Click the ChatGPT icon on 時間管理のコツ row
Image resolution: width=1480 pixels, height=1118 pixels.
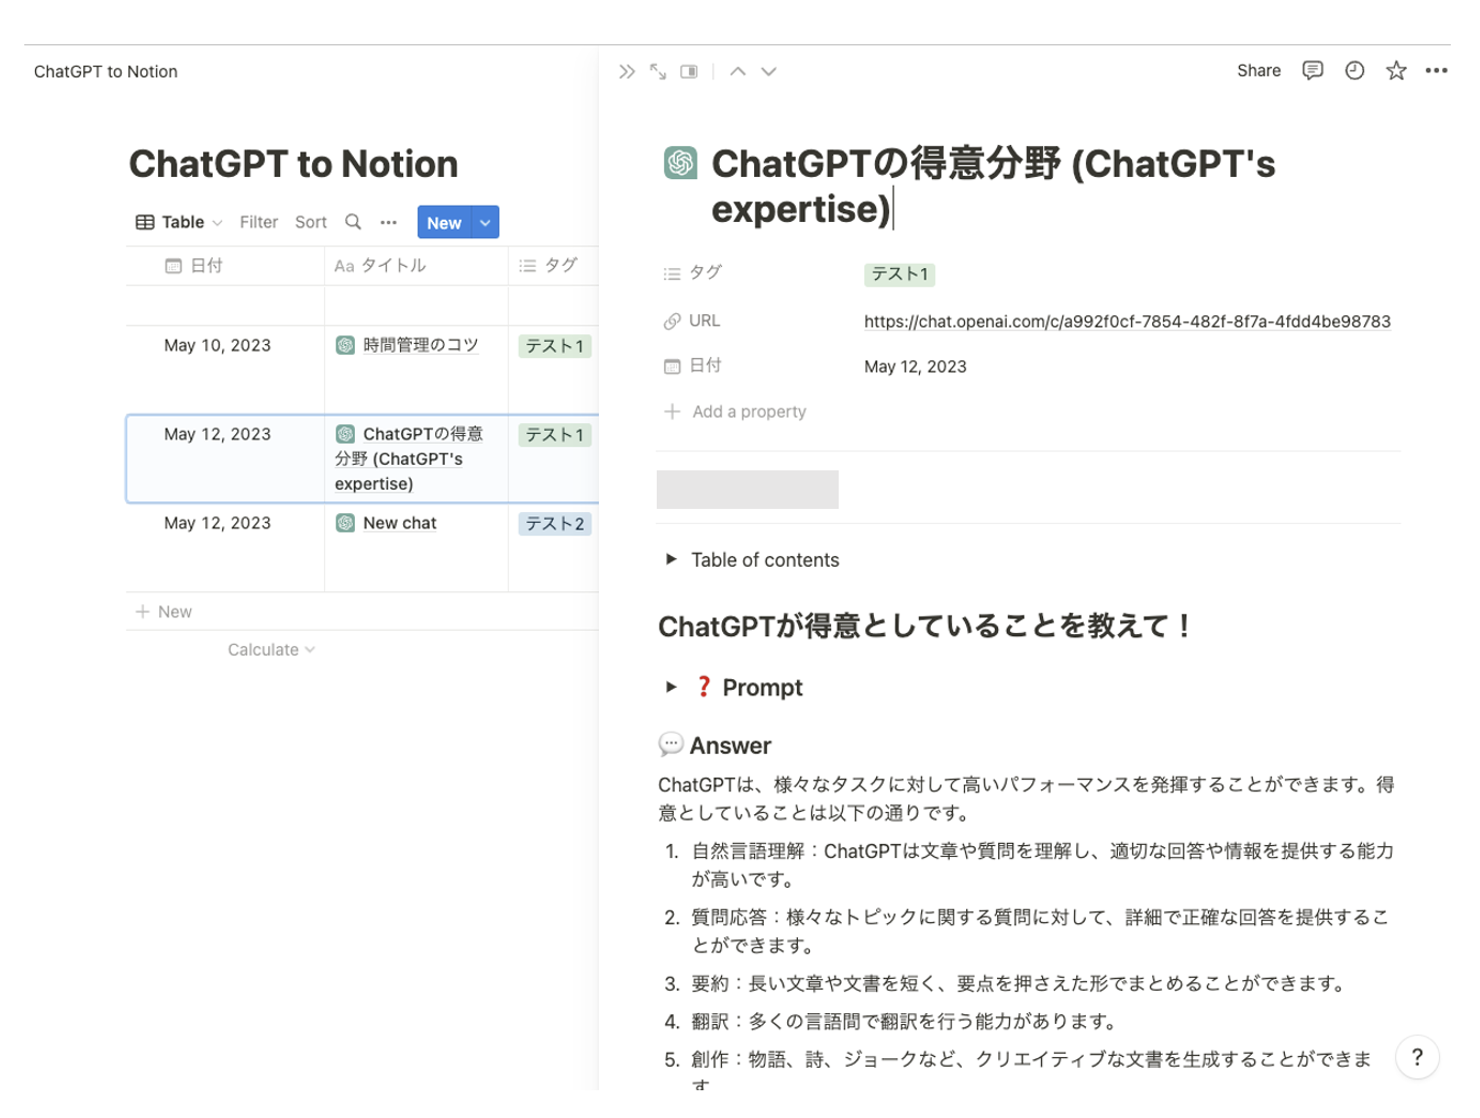click(345, 345)
